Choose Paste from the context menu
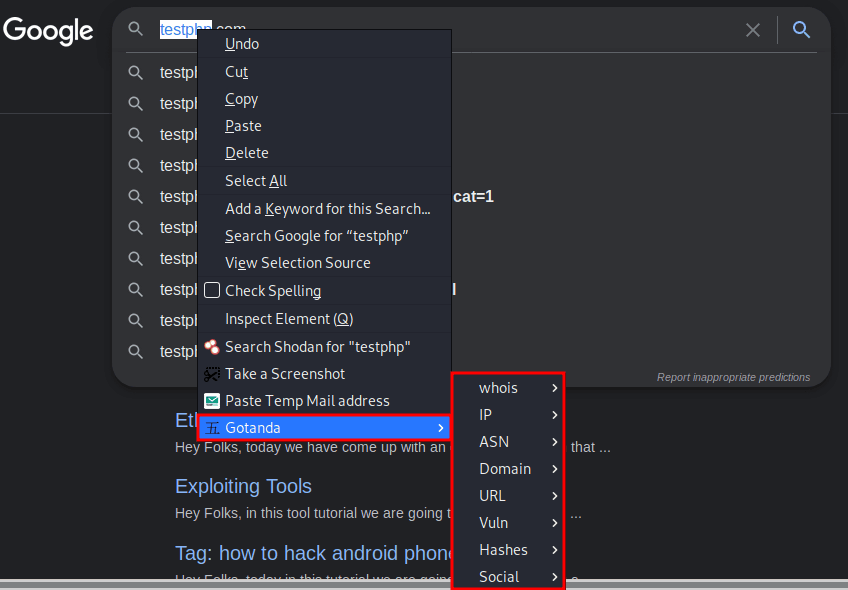 pyautogui.click(x=324, y=126)
